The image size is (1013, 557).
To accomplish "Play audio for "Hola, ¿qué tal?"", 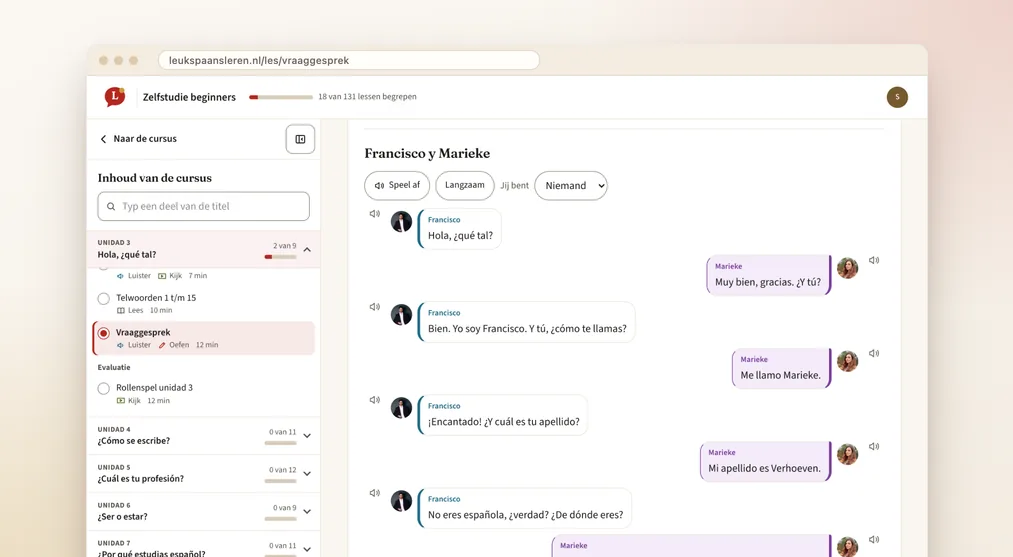I will (375, 214).
